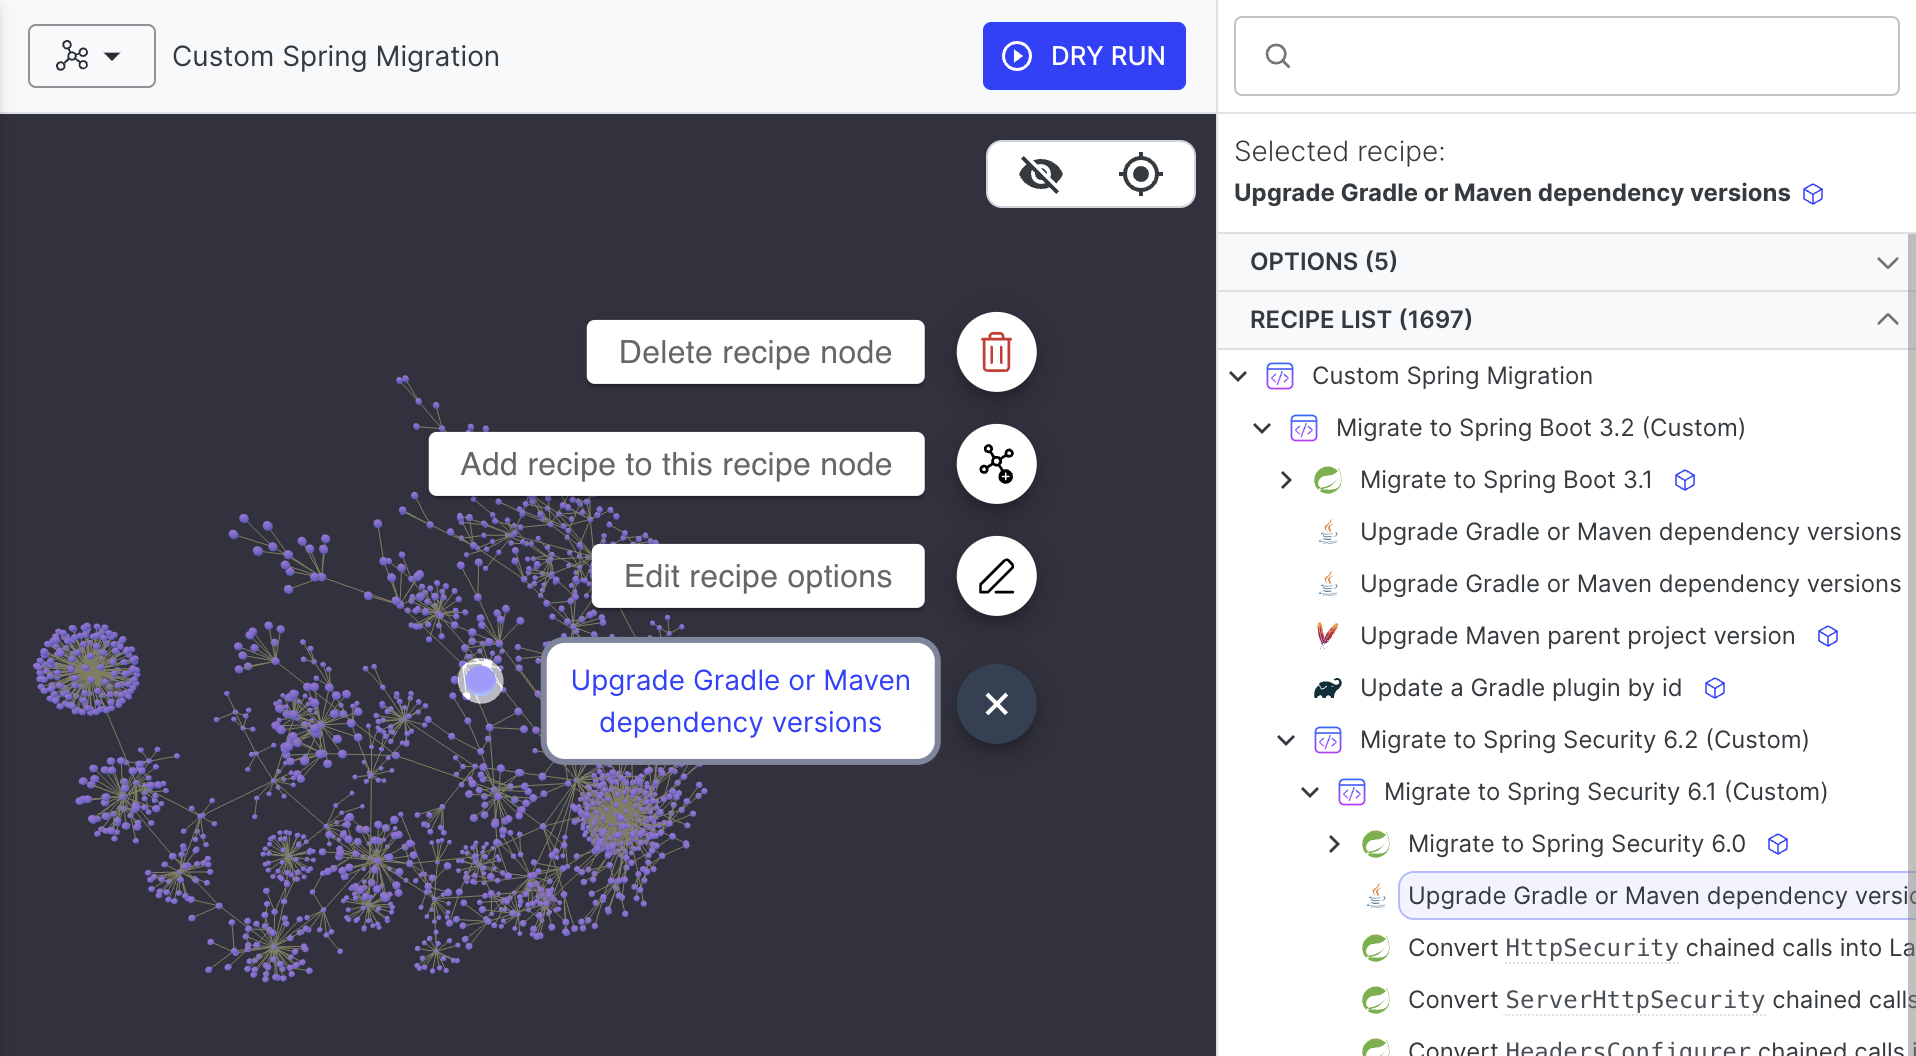Expand Migrate to Spring Security 6.0 node

click(1334, 844)
